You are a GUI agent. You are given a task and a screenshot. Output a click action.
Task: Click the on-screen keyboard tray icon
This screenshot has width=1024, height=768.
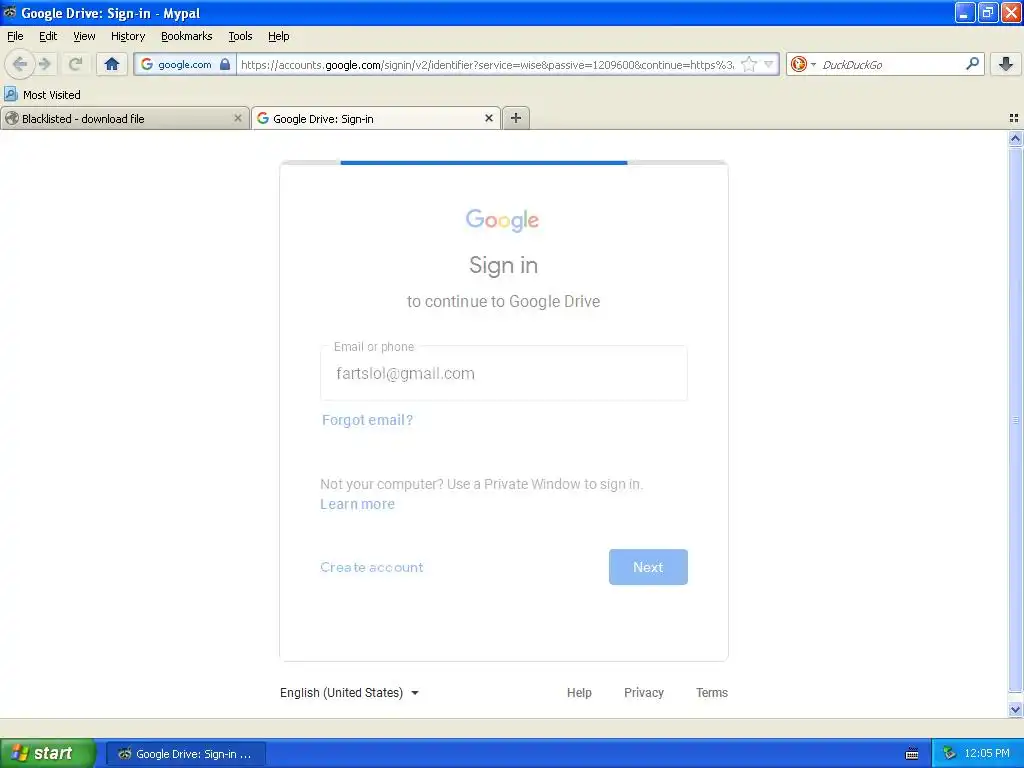[x=912, y=754]
